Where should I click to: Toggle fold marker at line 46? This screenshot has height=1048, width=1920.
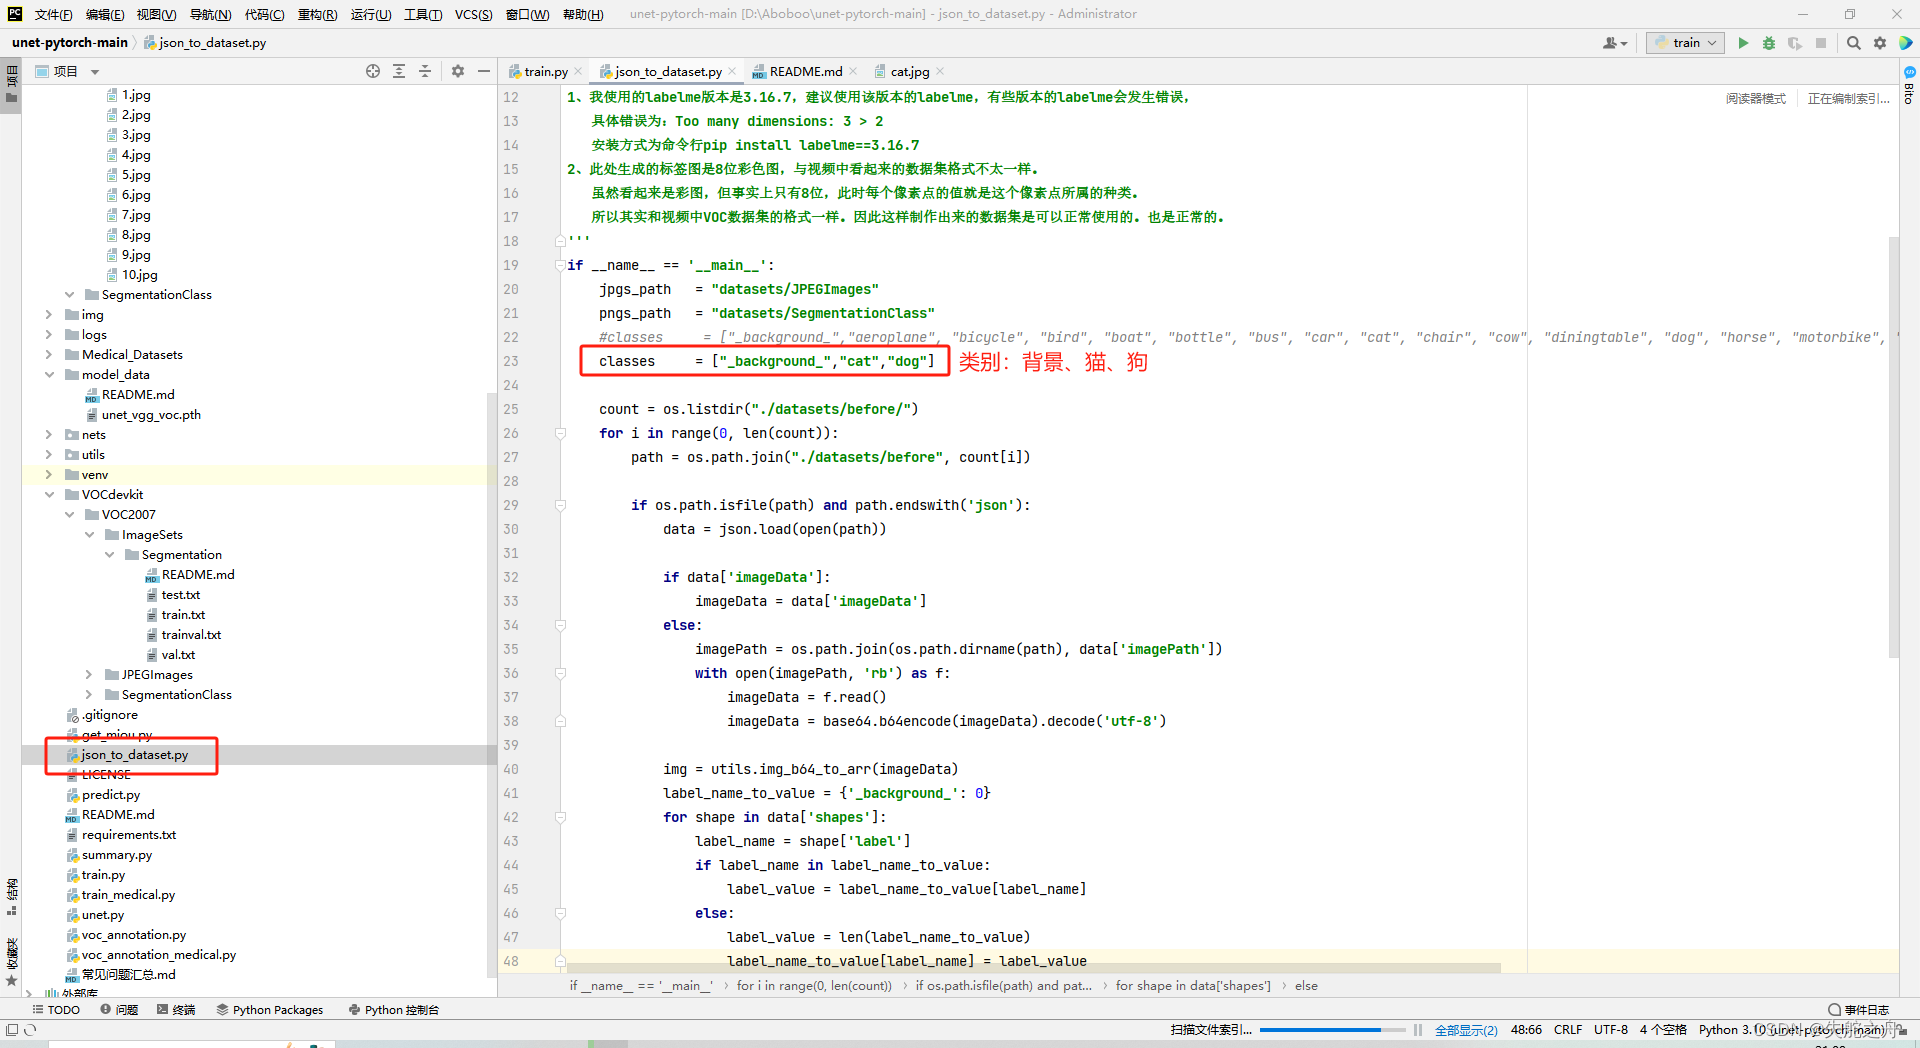(560, 913)
